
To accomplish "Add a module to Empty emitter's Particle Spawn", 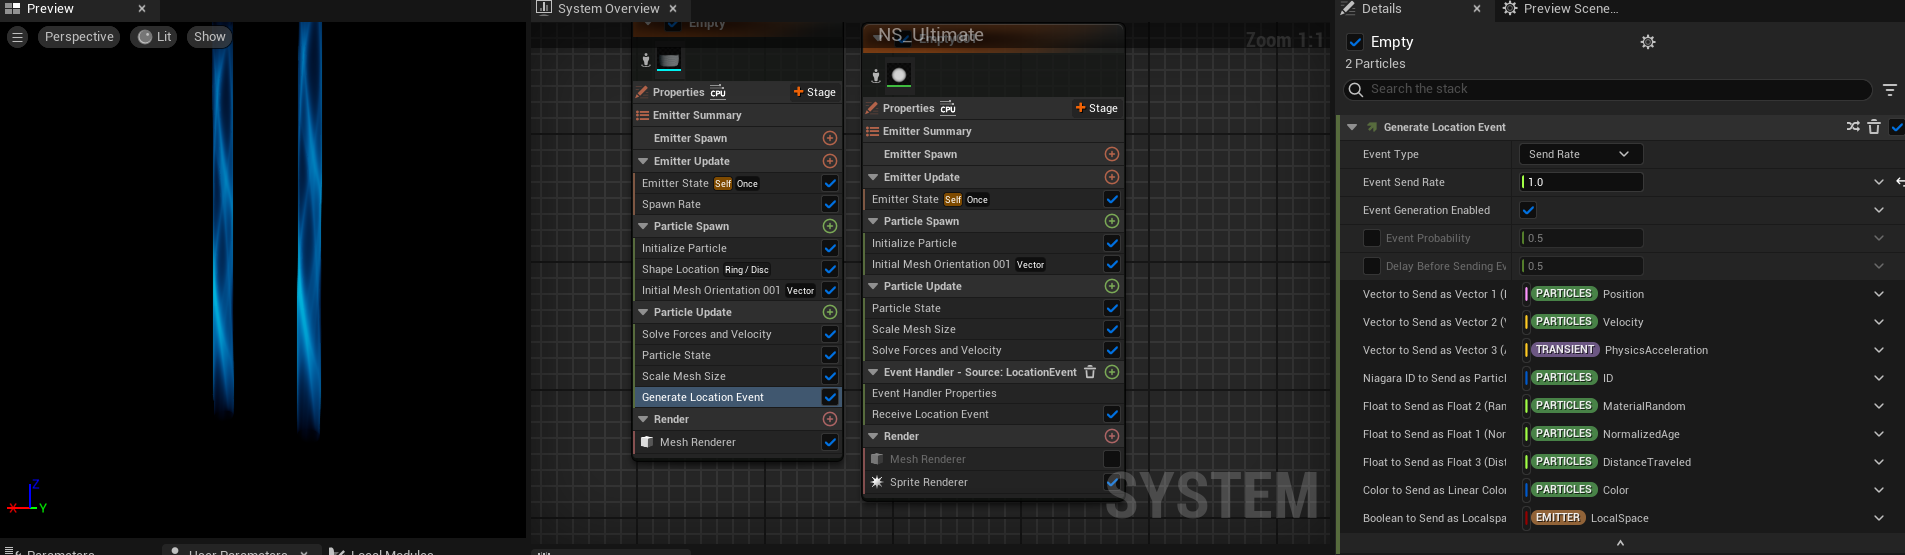I will tap(829, 226).
